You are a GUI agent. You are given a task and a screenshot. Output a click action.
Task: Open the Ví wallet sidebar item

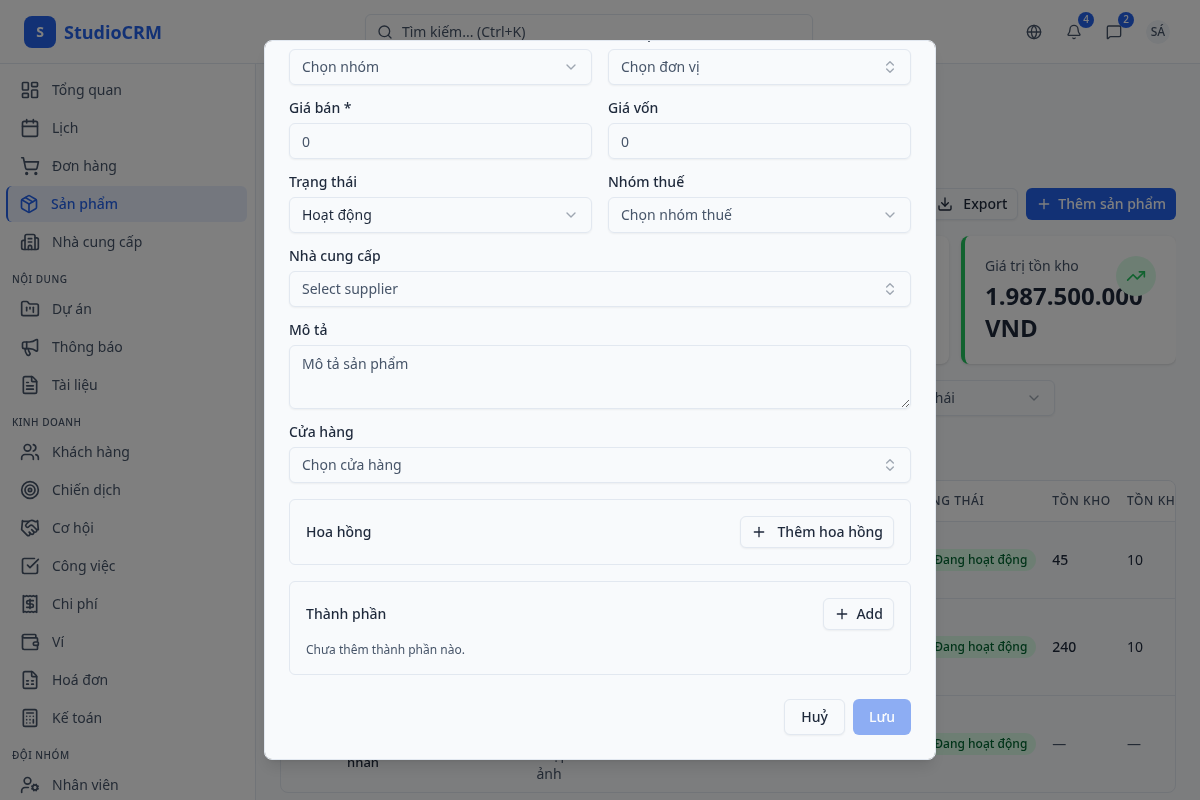coord(58,642)
